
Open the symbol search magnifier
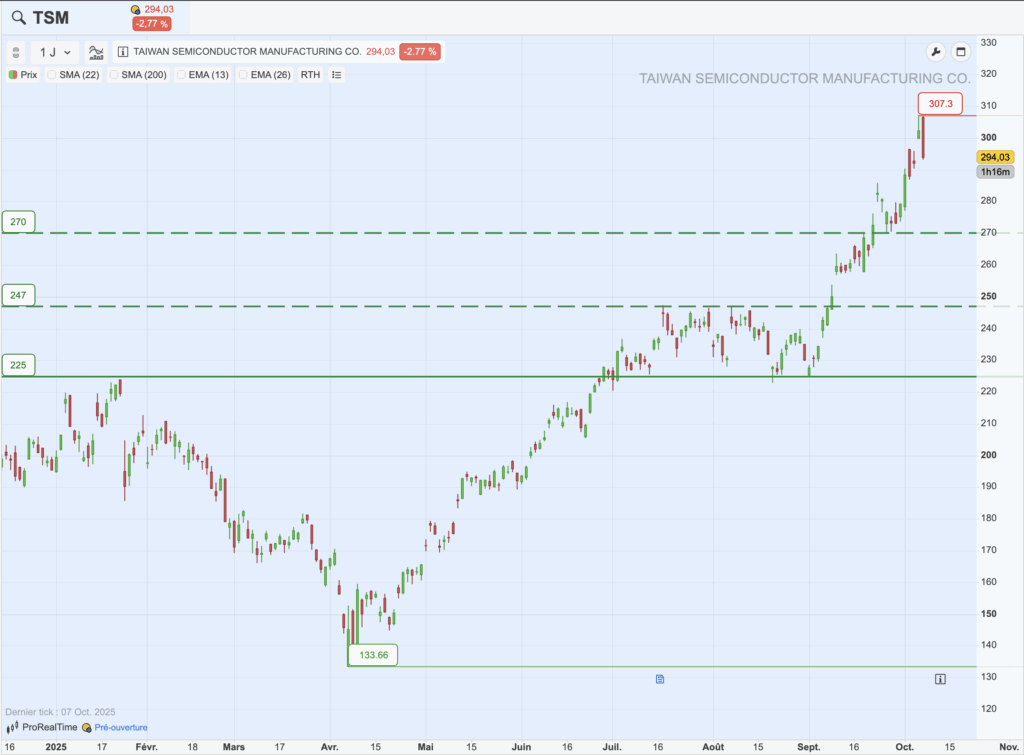point(16,17)
